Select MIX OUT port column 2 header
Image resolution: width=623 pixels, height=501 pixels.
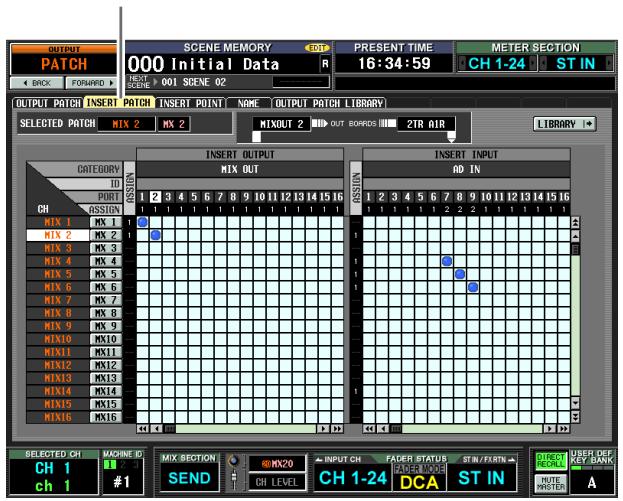pyautogui.click(x=155, y=197)
